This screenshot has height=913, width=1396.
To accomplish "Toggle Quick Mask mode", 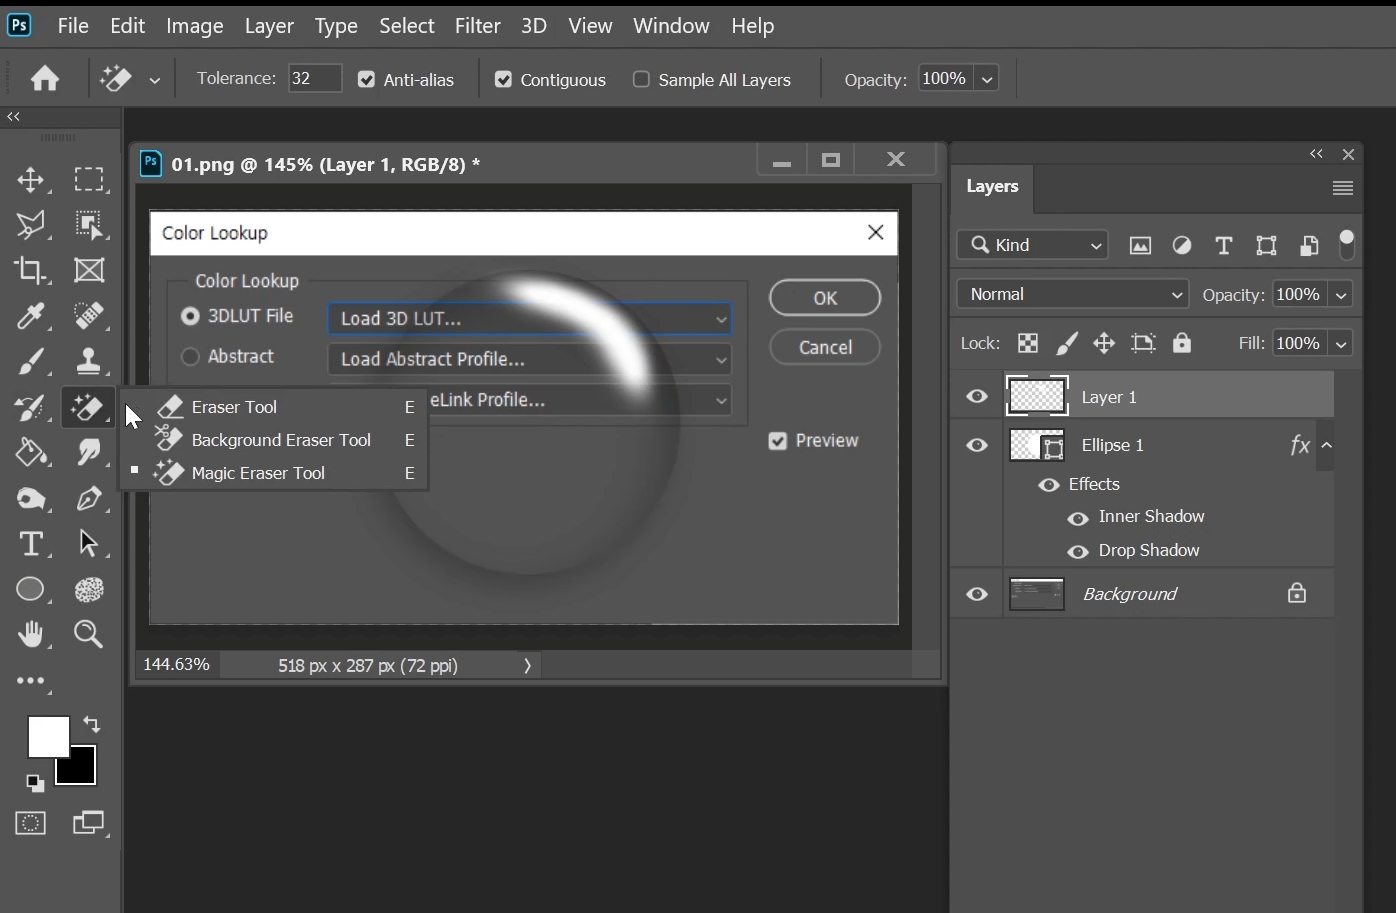I will pyautogui.click(x=30, y=823).
